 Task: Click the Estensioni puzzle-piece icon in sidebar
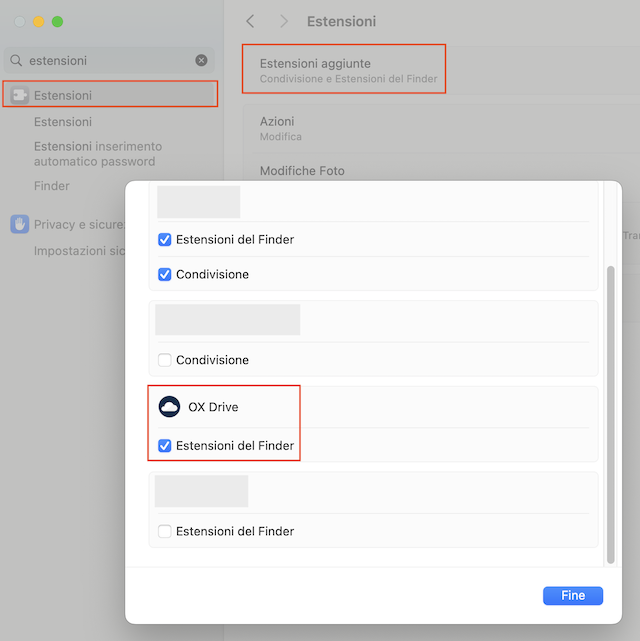point(19,95)
